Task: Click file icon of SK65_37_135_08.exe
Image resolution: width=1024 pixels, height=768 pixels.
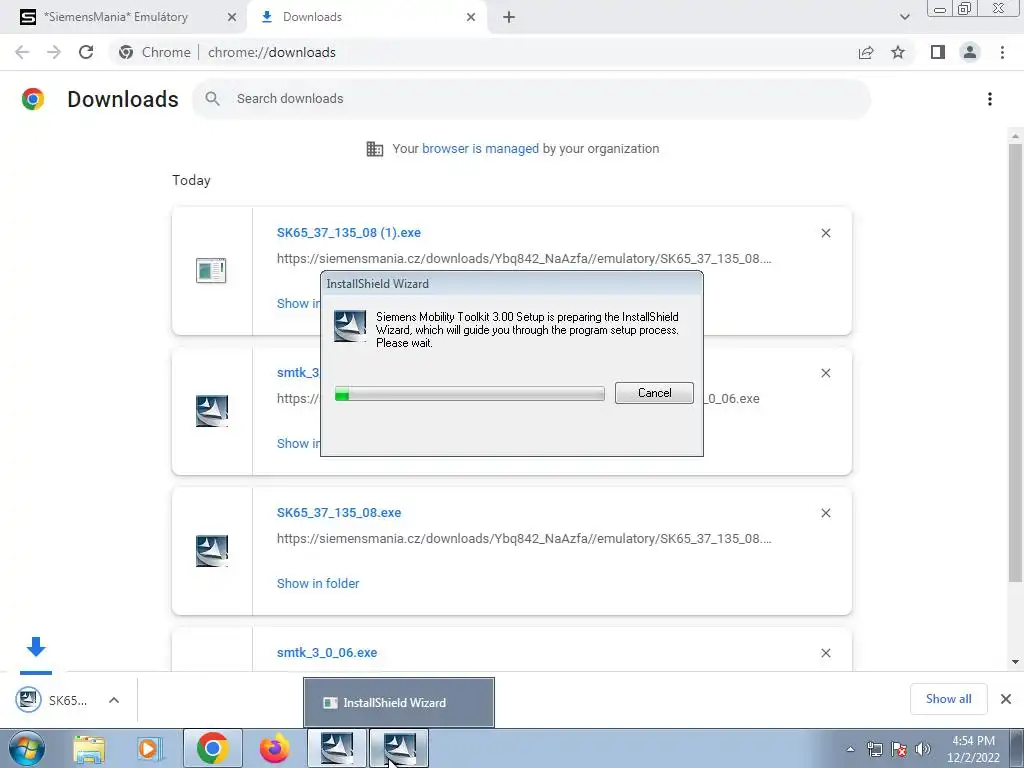Action: click(x=212, y=551)
